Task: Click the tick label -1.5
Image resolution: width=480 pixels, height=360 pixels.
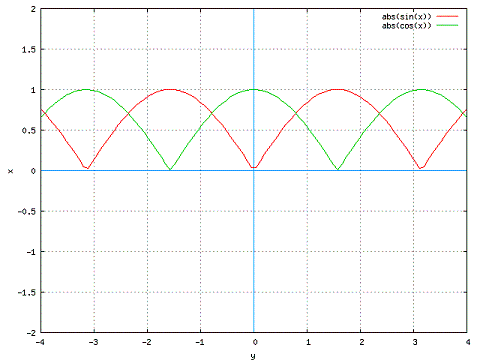Action: click(x=27, y=293)
